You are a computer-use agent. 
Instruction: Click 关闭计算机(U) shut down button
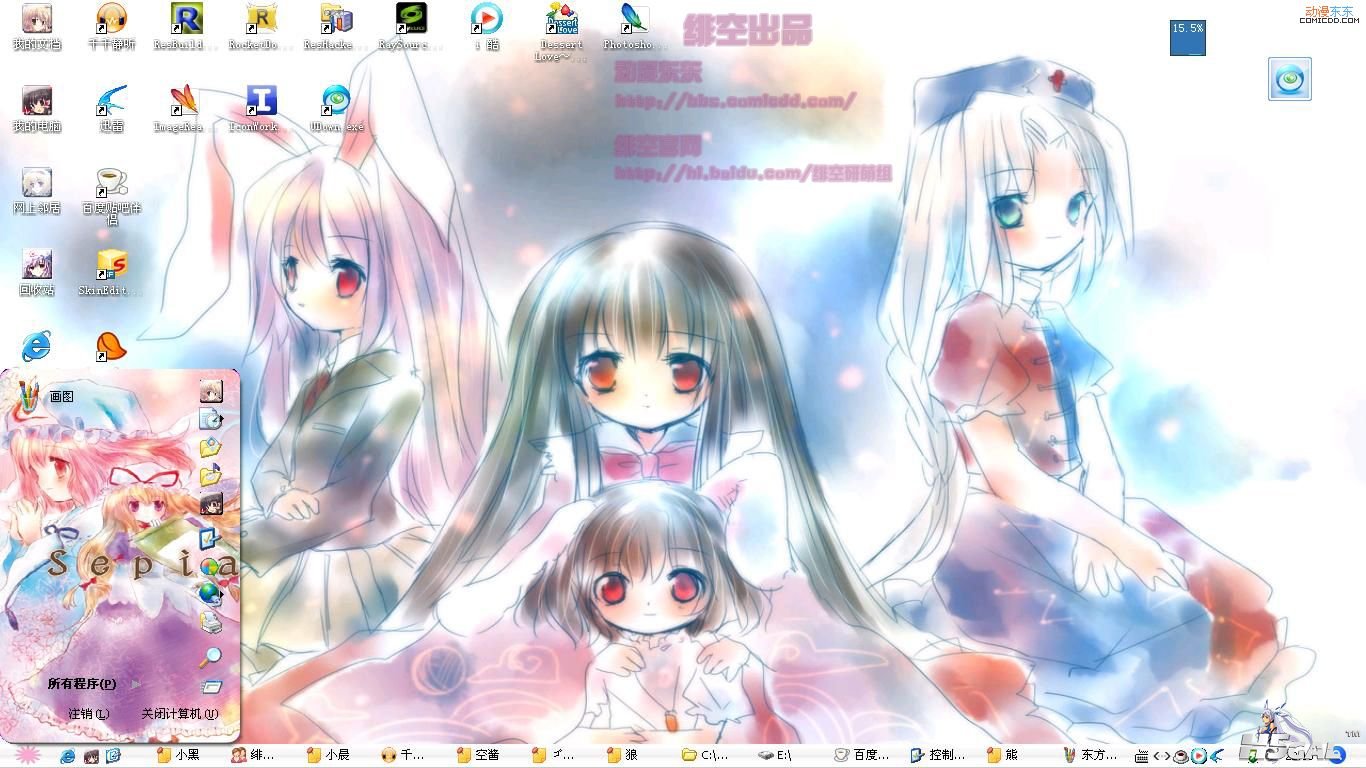tap(179, 714)
